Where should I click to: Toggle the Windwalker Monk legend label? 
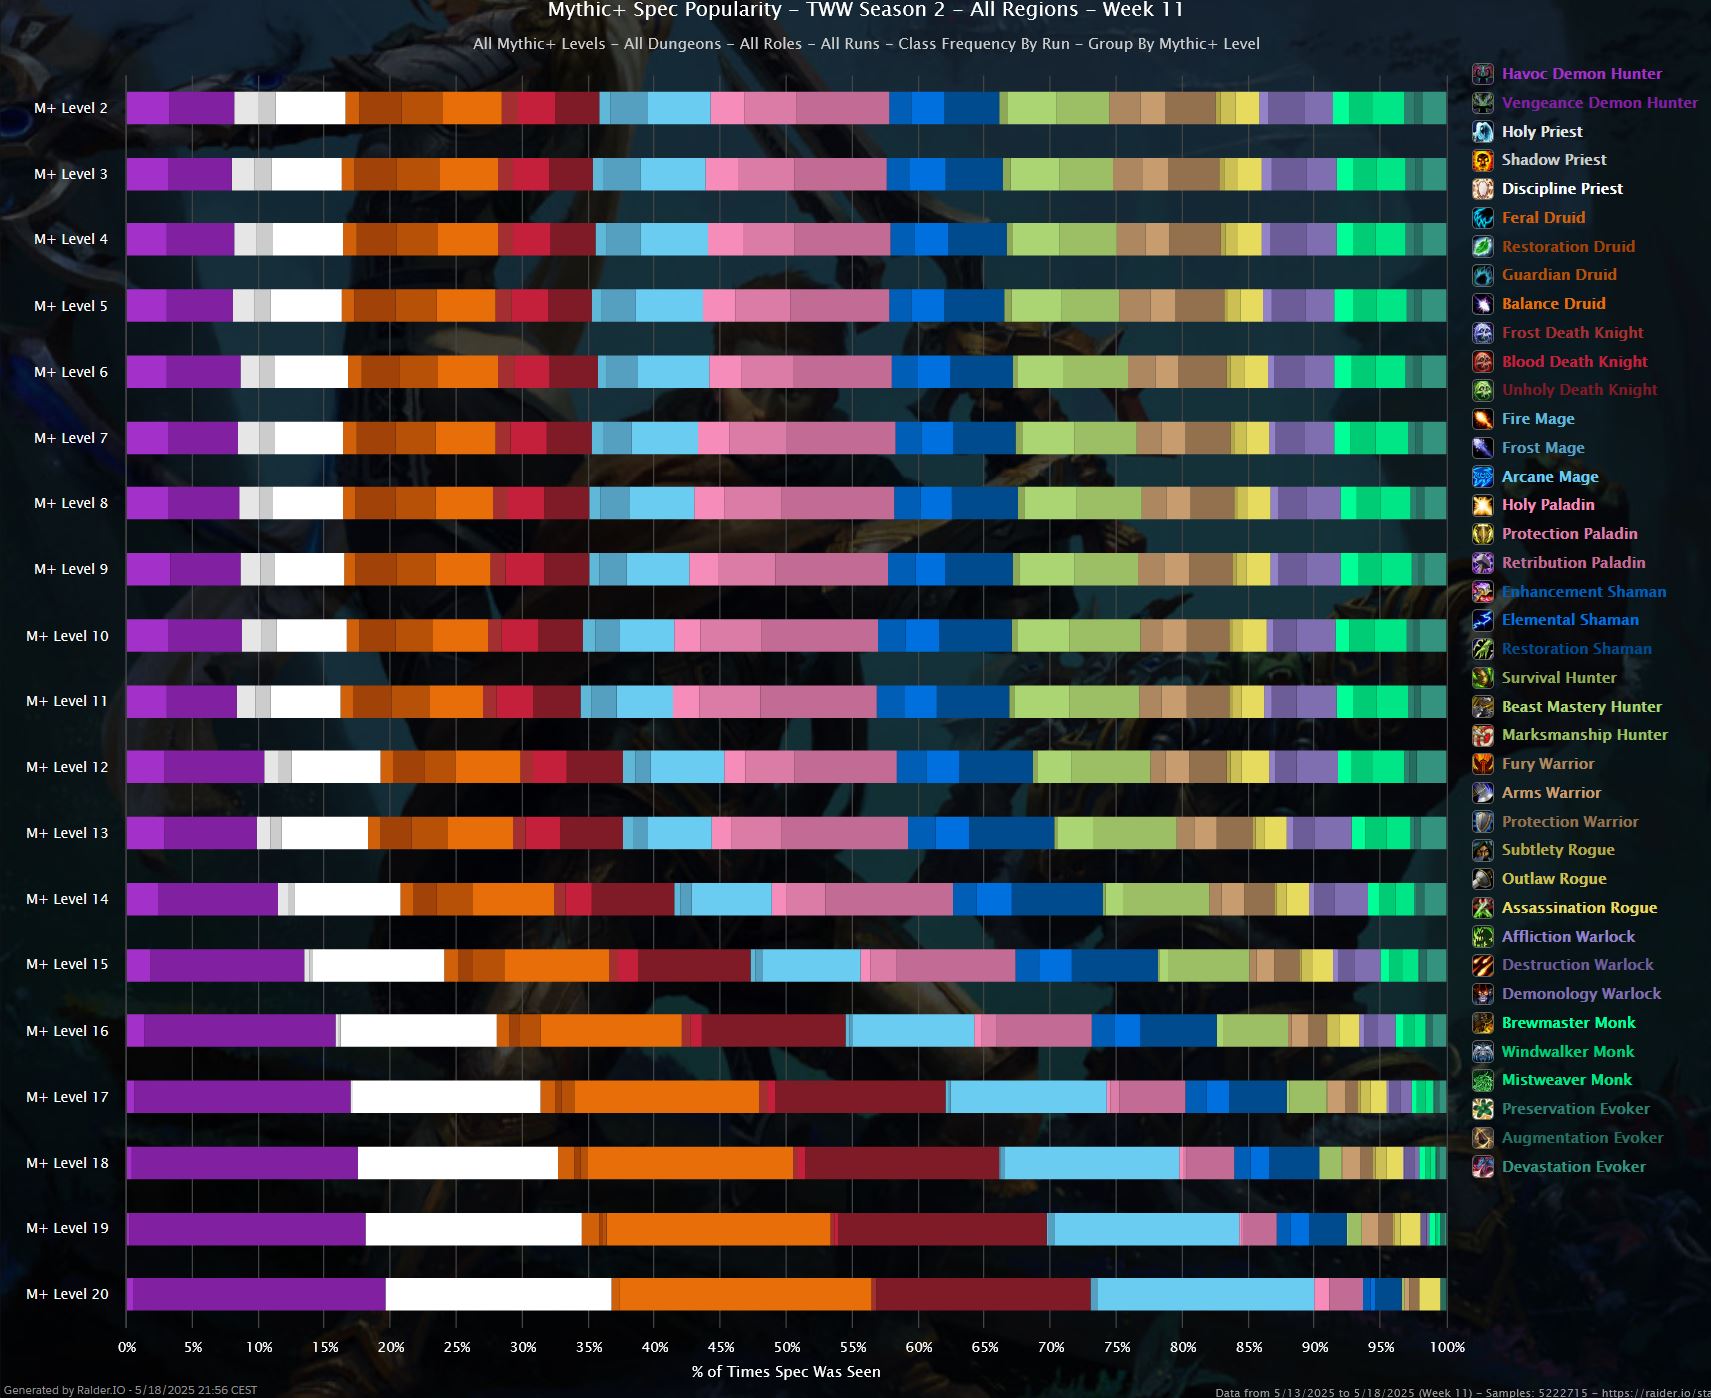[x=1567, y=1052]
